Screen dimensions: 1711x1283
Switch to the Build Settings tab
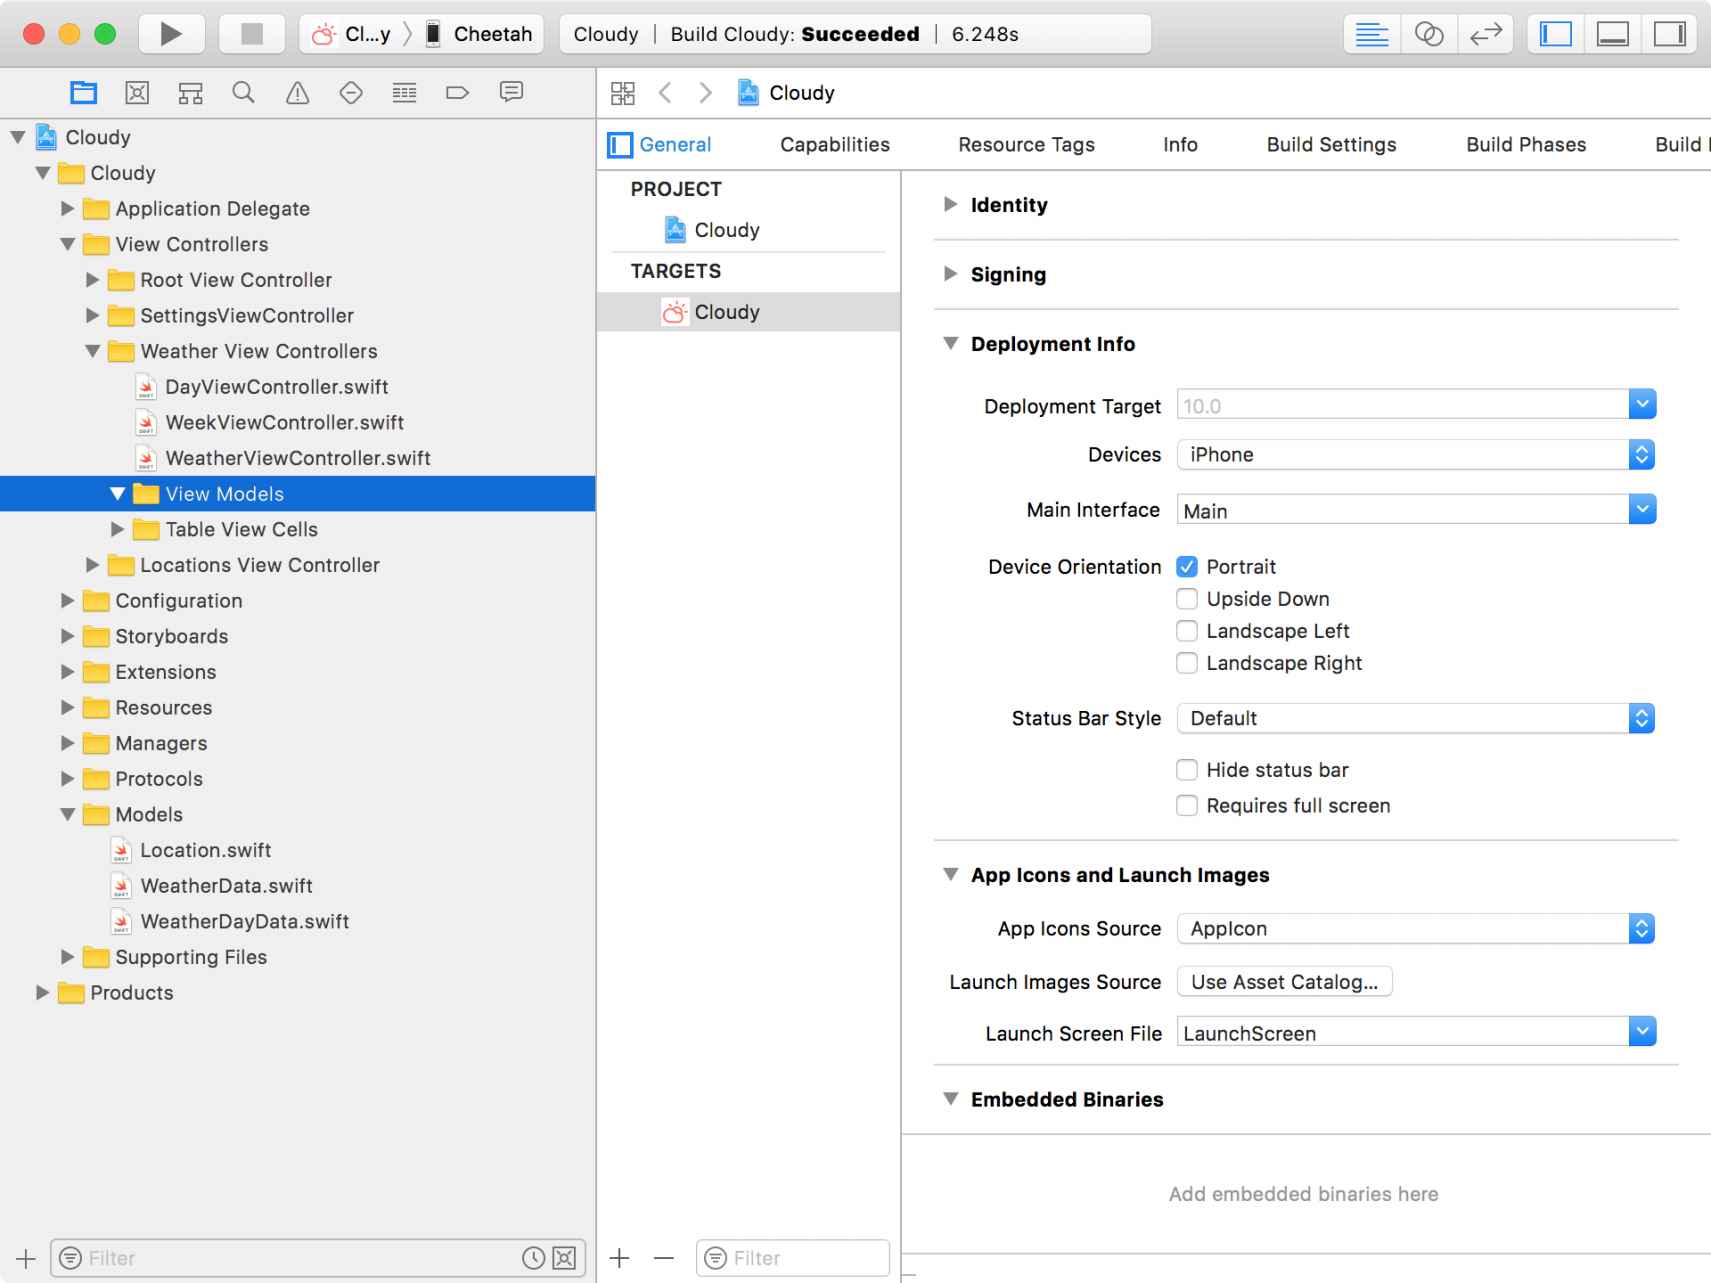[x=1331, y=145]
